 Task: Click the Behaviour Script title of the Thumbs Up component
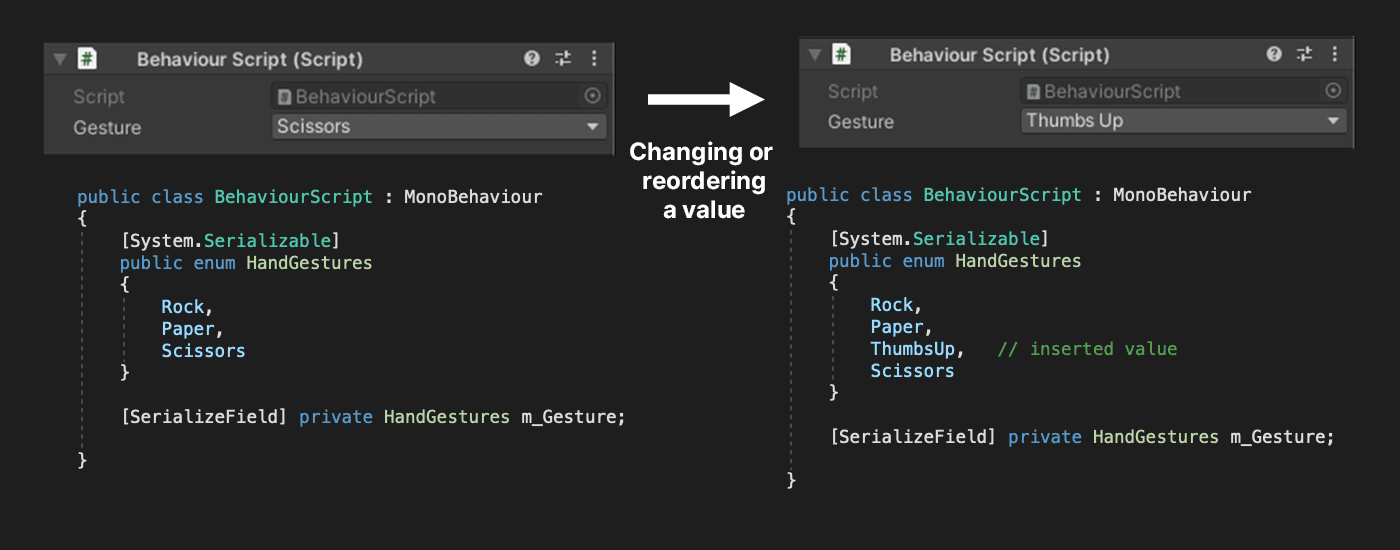[999, 55]
